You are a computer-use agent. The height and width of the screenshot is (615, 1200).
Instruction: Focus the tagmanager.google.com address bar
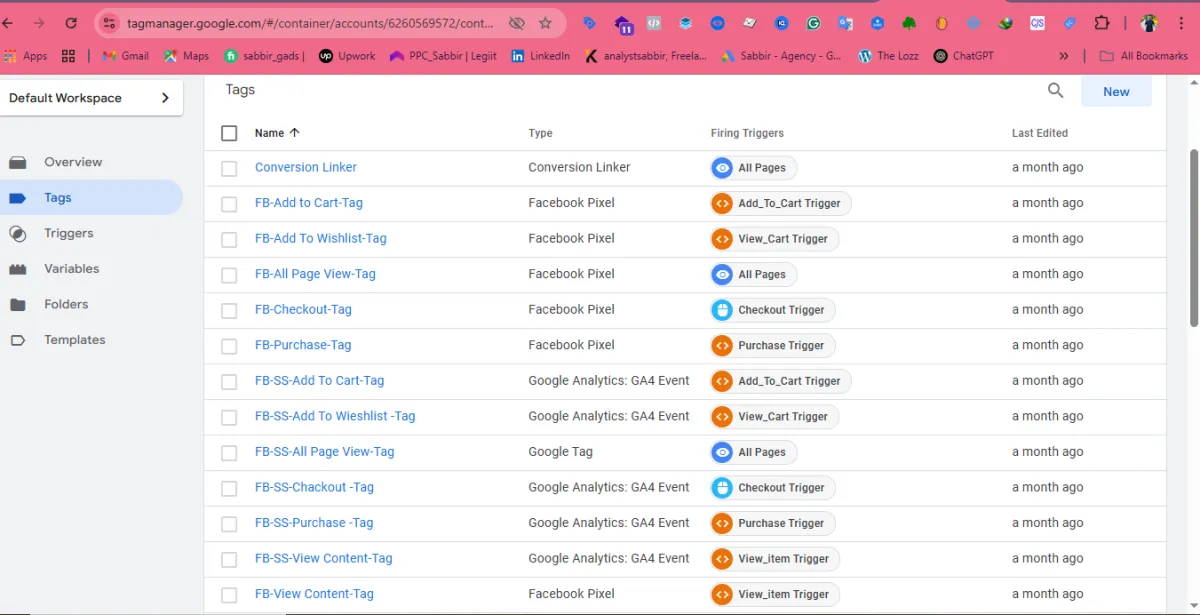click(x=312, y=23)
